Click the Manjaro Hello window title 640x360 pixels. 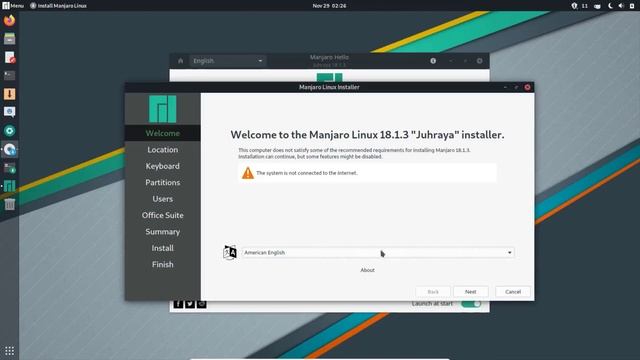pyautogui.click(x=329, y=58)
